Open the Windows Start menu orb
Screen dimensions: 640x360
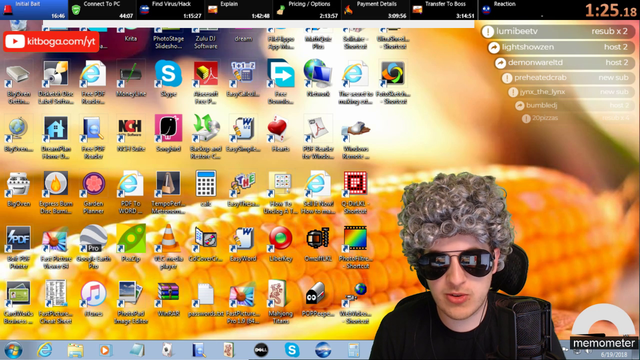(13, 350)
